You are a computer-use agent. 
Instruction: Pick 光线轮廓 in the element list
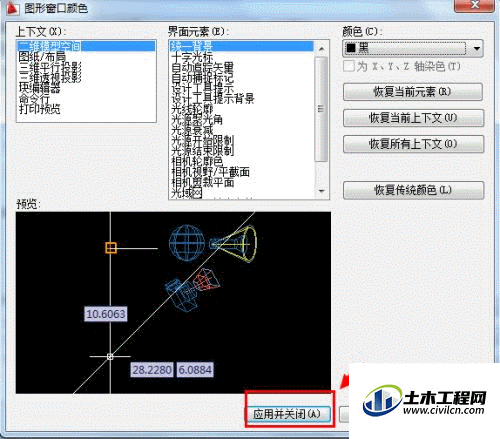192,109
